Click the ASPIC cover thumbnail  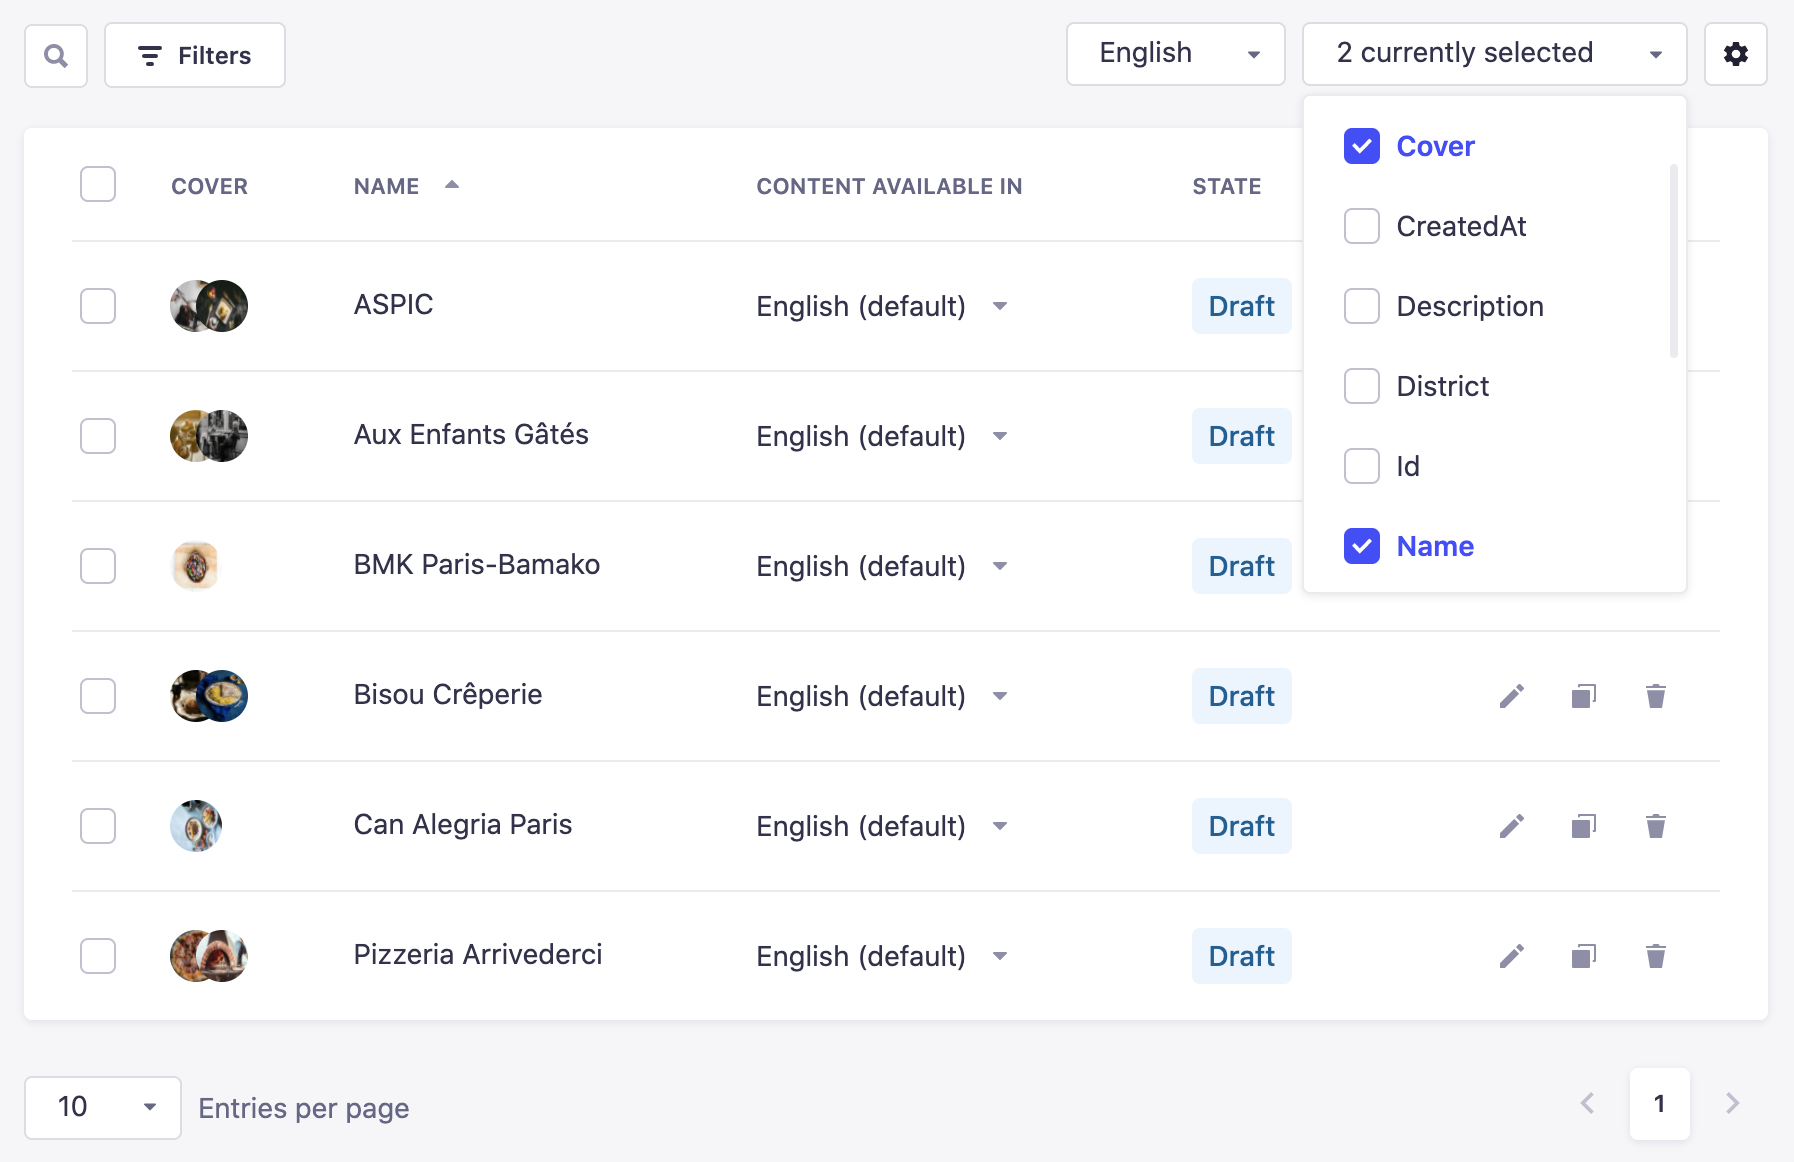pos(208,306)
